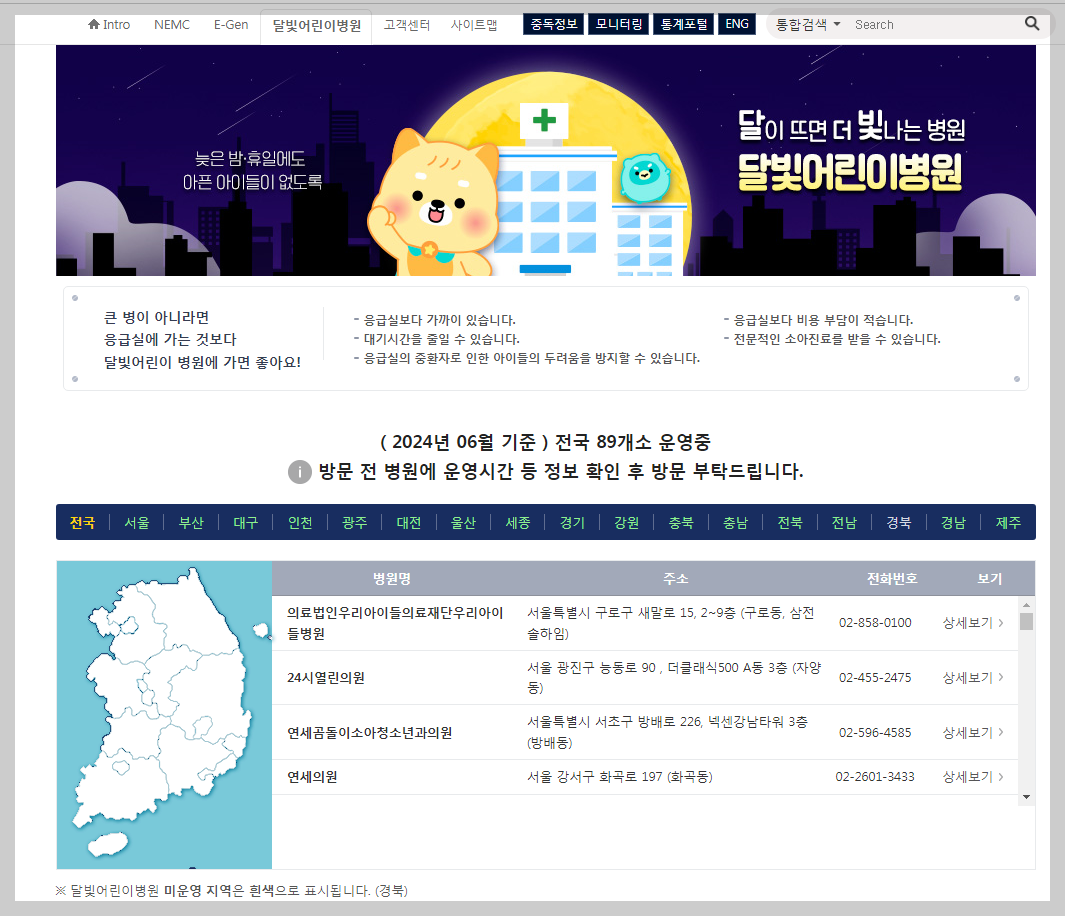Select the 인천 region tab

300,522
